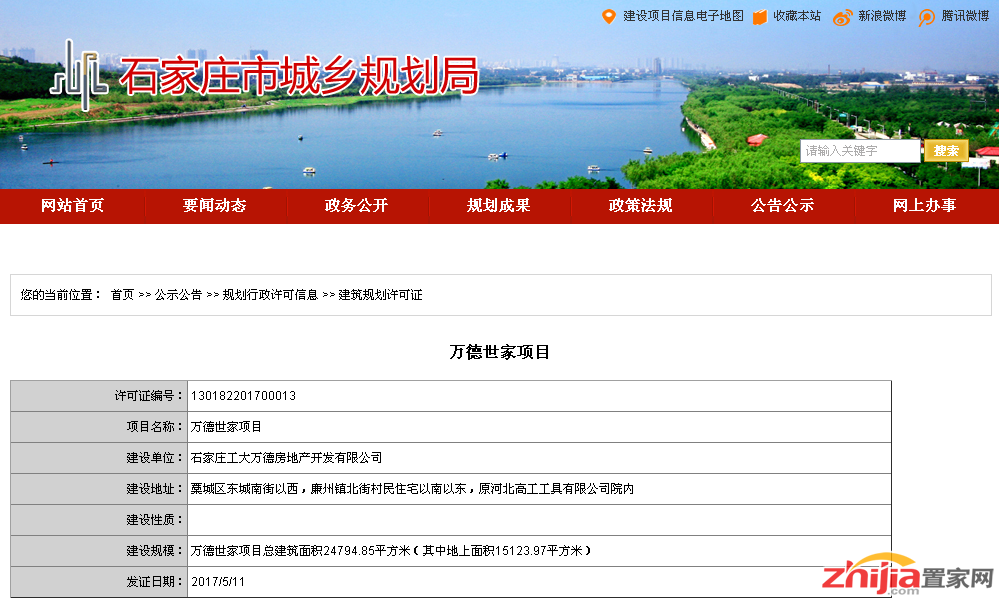This screenshot has height=606, width=1001.
Task: Click the 建设规模 label
Action: click(x=155, y=551)
